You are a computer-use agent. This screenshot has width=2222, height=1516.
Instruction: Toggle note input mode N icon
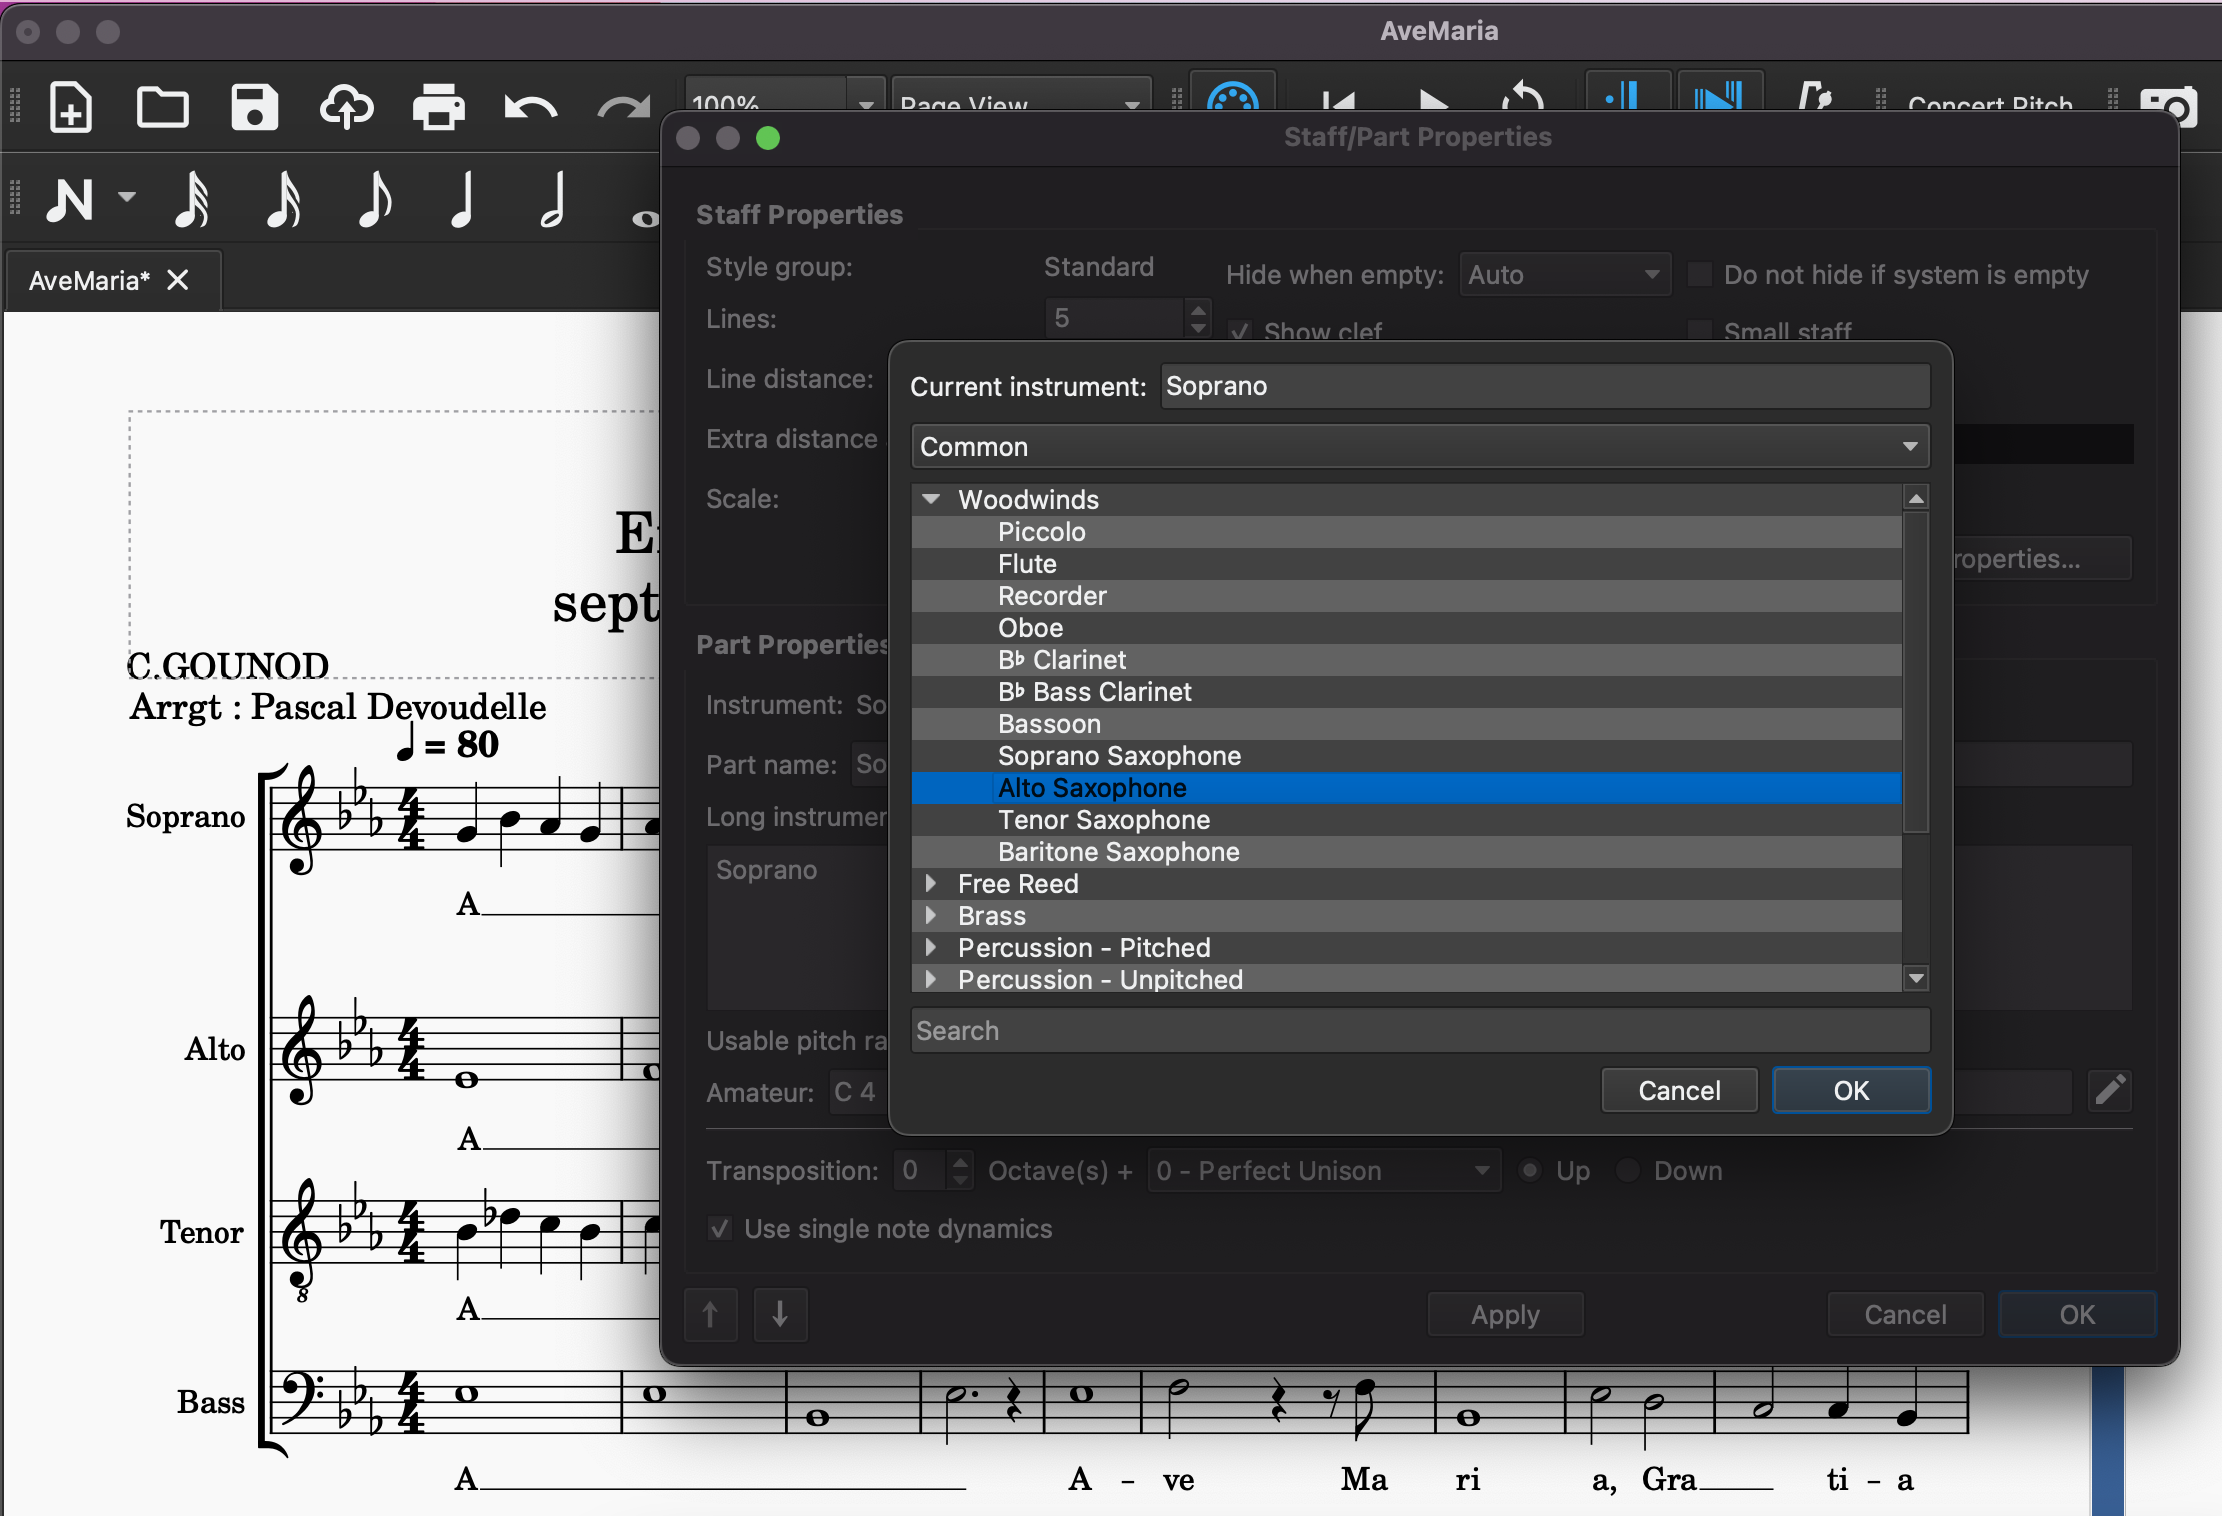pos(70,199)
